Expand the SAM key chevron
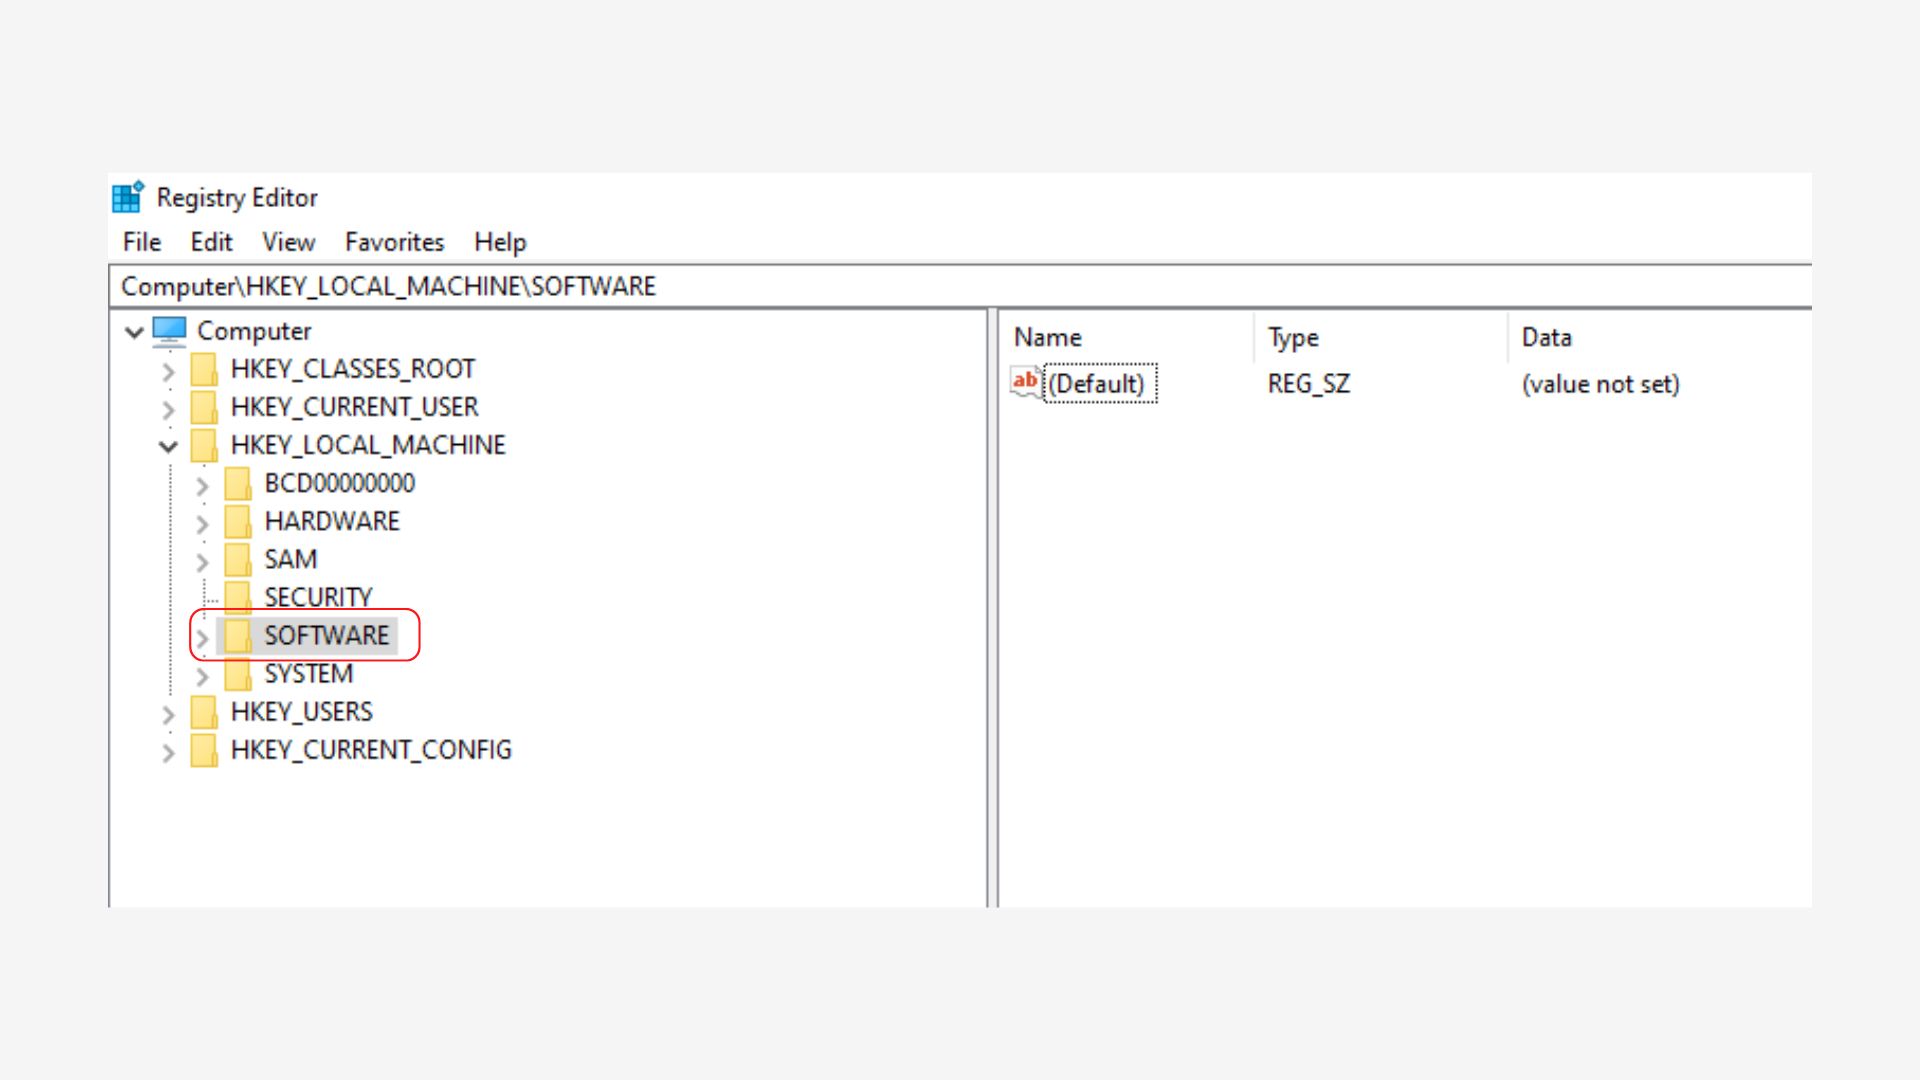 click(202, 561)
